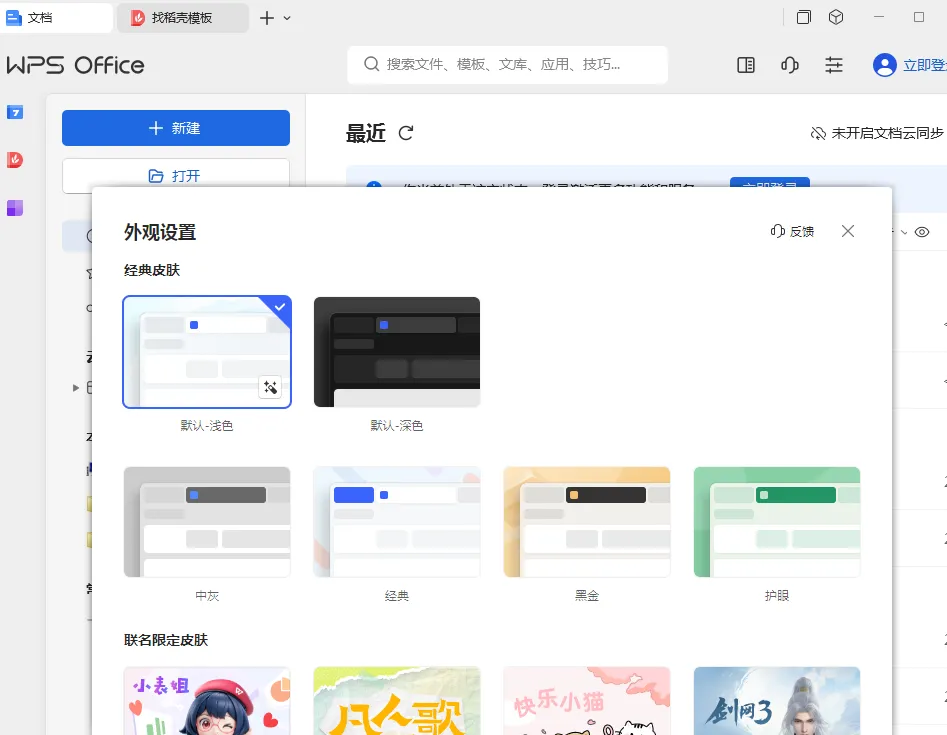Image resolution: width=947 pixels, height=735 pixels.
Task: Switch to the 文档 tab
Action: pyautogui.click(x=55, y=16)
